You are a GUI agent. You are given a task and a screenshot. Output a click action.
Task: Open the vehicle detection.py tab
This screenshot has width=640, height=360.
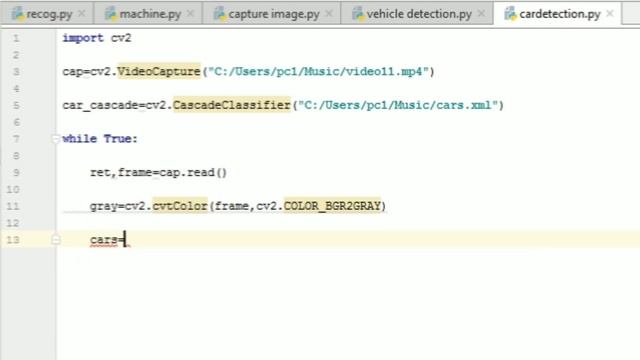[417, 14]
